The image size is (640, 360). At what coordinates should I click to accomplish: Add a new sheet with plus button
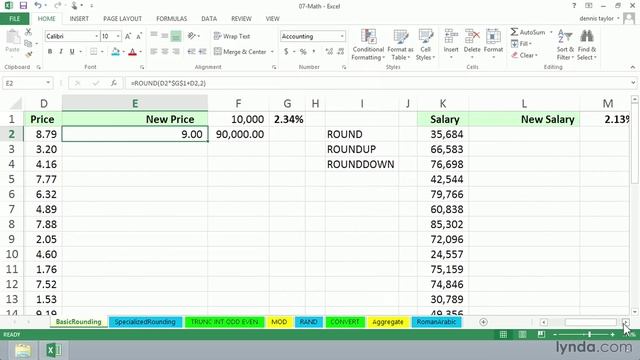click(483, 322)
